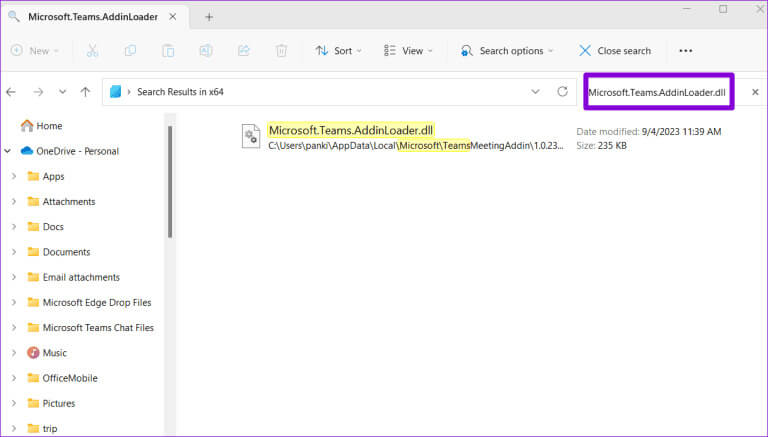Viewport: 768px width, 437px height.
Task: Go up one folder level
Action: pyautogui.click(x=85, y=92)
